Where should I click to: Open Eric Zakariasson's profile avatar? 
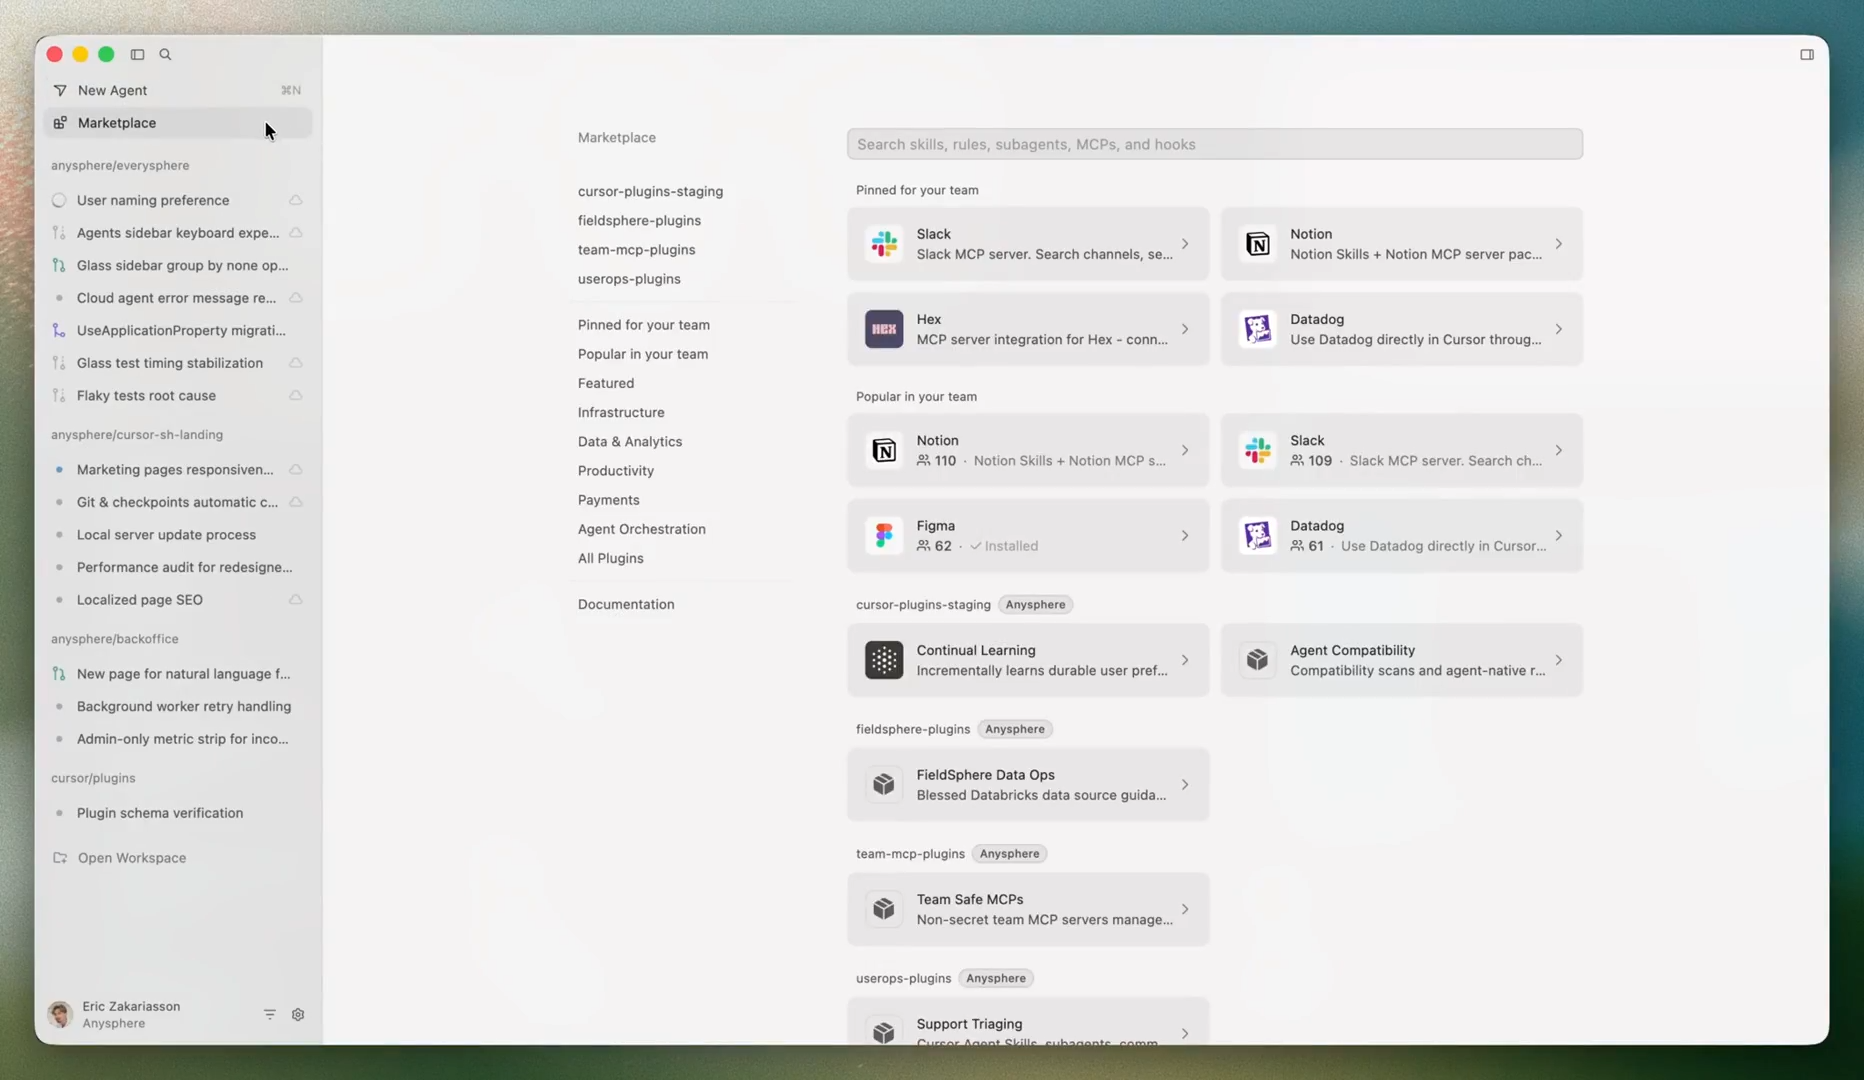click(60, 1014)
